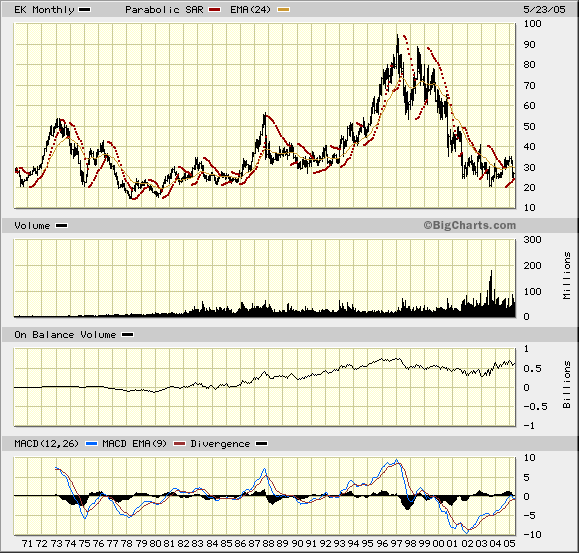Viewport: 579px width, 553px height.
Task: Click the 300 volume axis label
Action: pyautogui.click(x=532, y=240)
